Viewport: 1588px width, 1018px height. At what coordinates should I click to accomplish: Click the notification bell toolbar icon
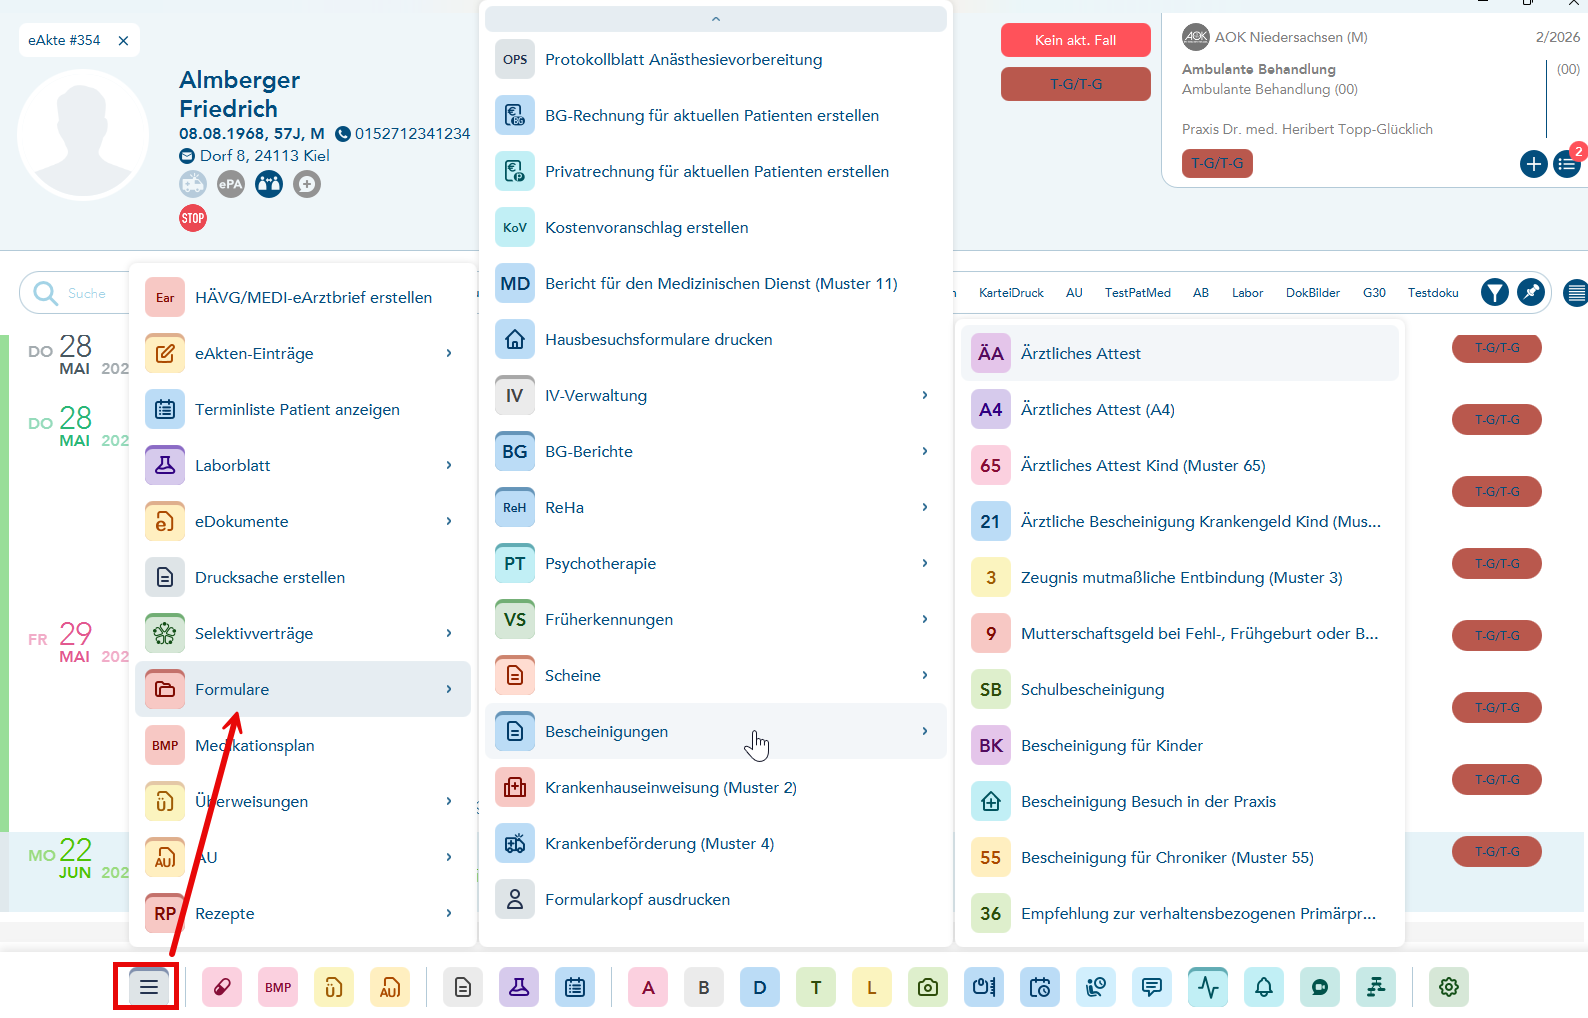point(1264,988)
